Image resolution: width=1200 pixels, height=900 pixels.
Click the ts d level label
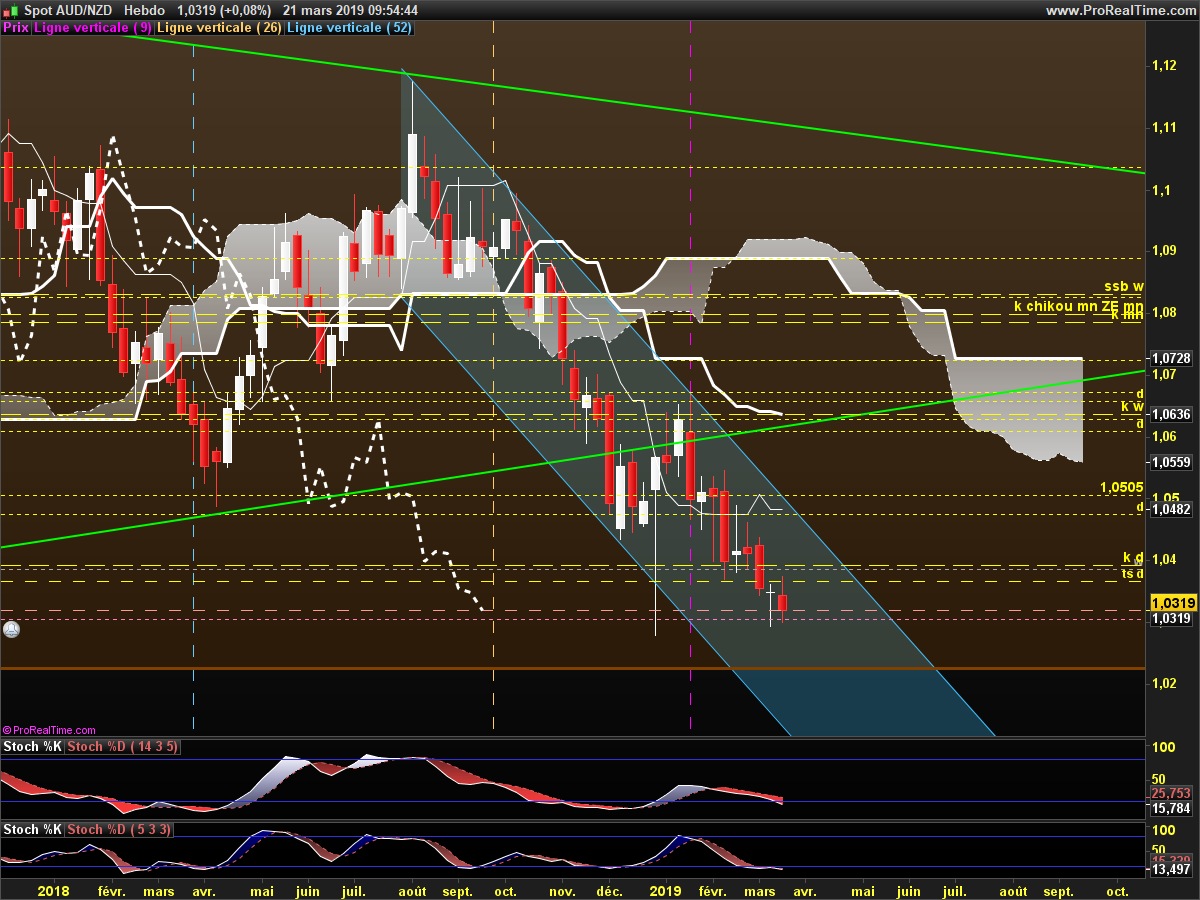coord(1133,573)
